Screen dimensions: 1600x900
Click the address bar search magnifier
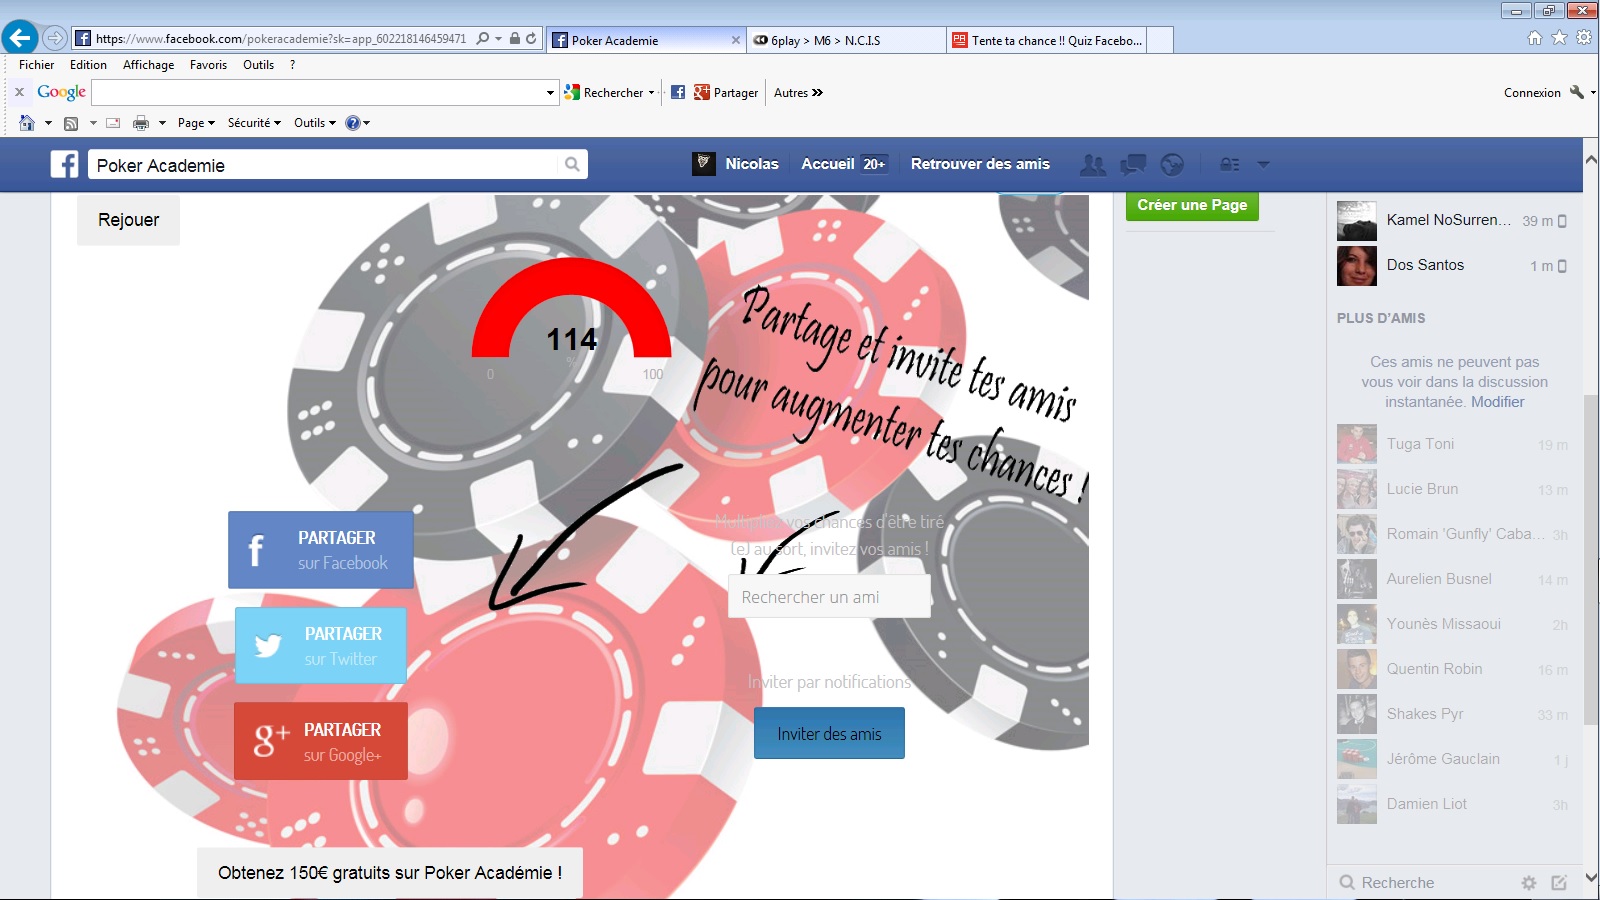[483, 38]
